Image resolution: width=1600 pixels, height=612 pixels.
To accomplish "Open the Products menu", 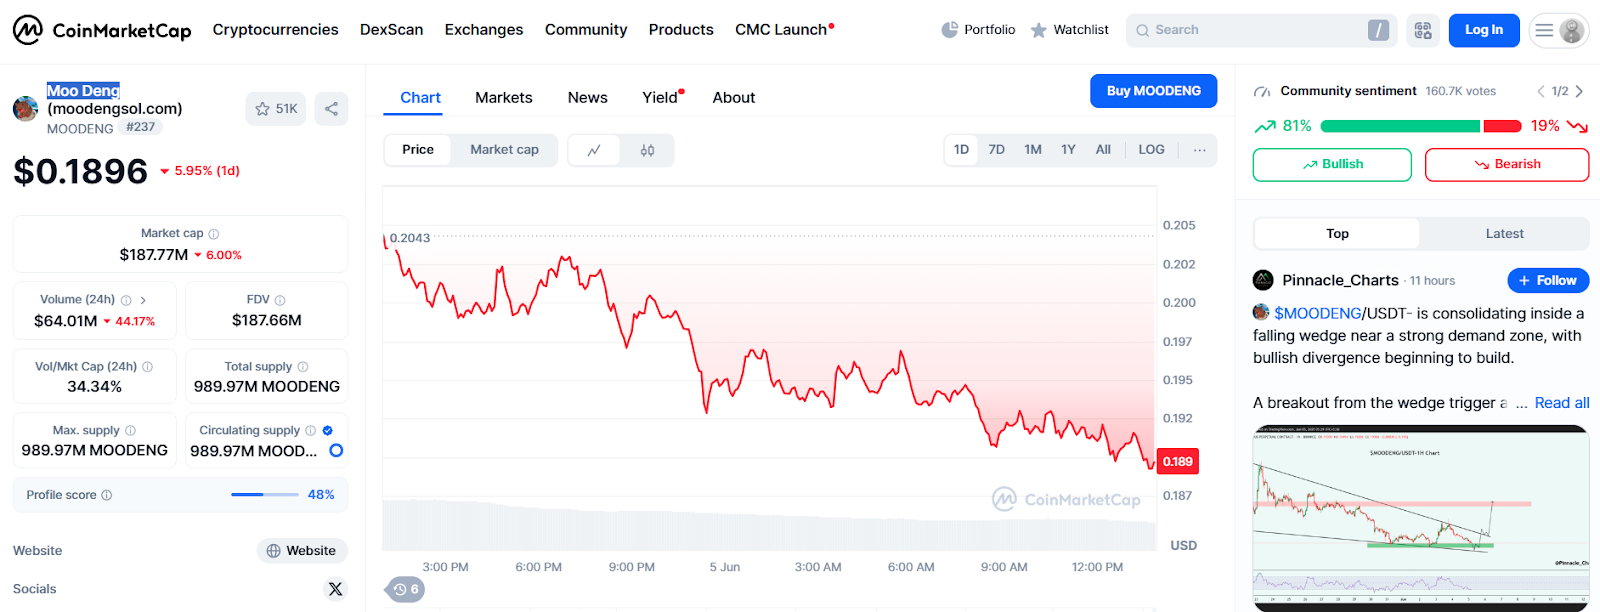I will [x=681, y=30].
